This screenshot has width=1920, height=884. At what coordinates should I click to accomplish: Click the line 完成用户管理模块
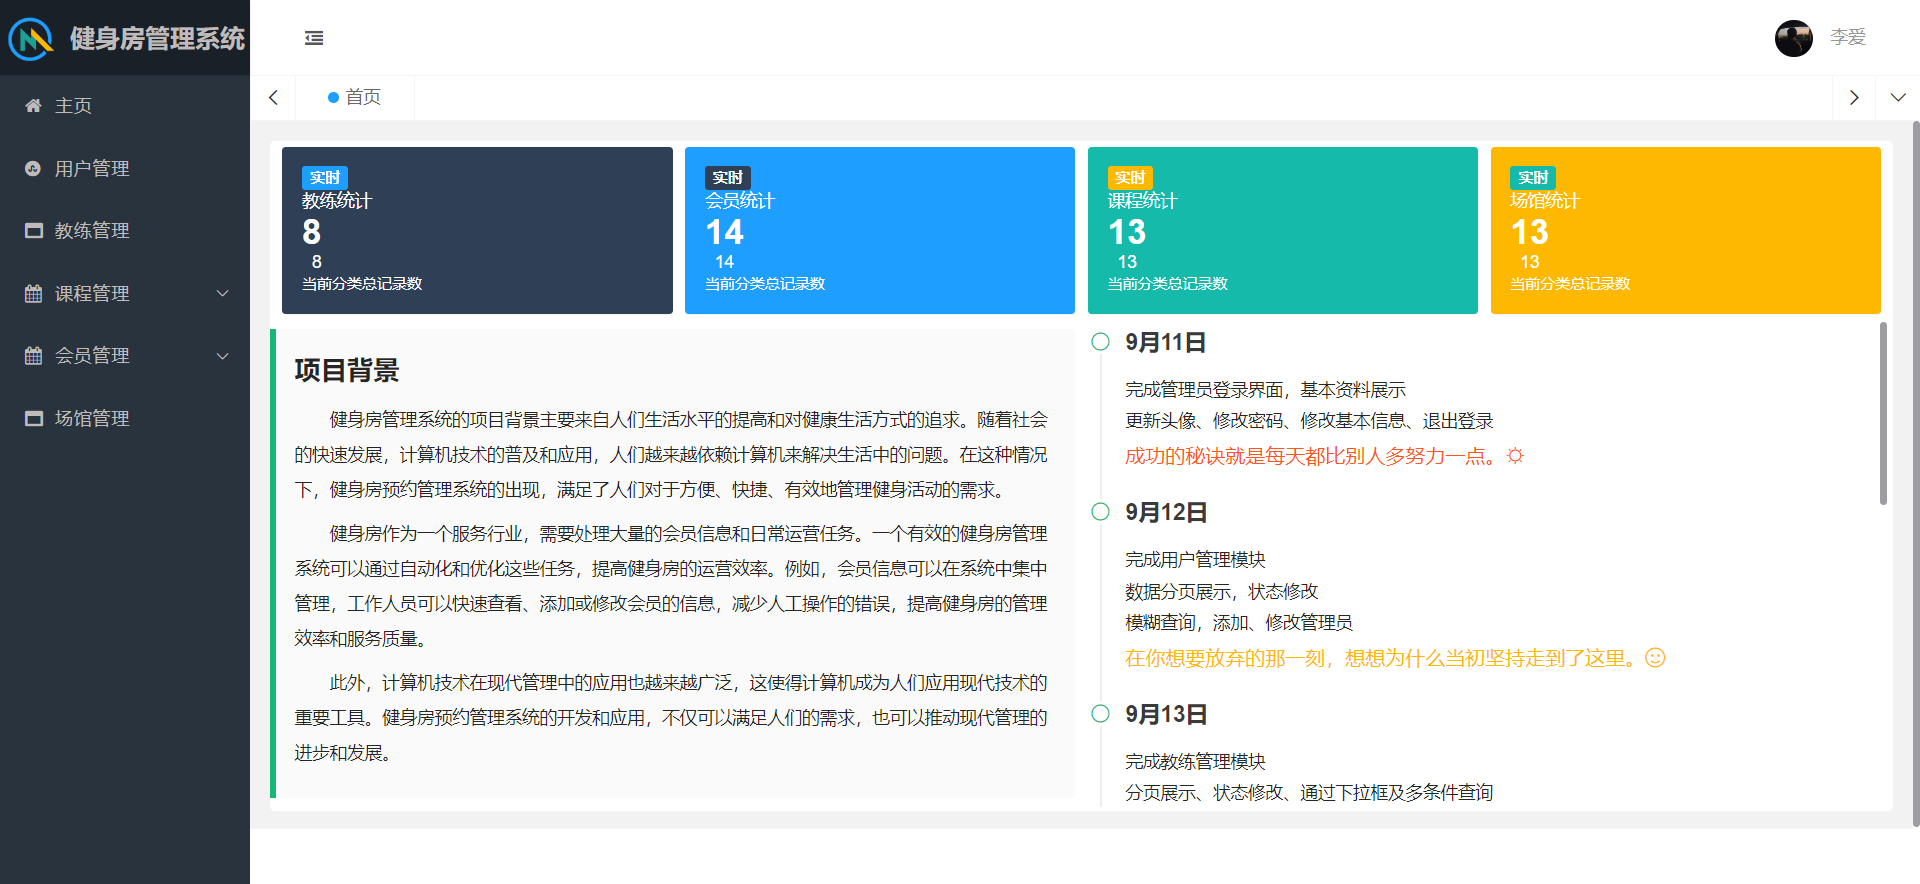(1195, 559)
